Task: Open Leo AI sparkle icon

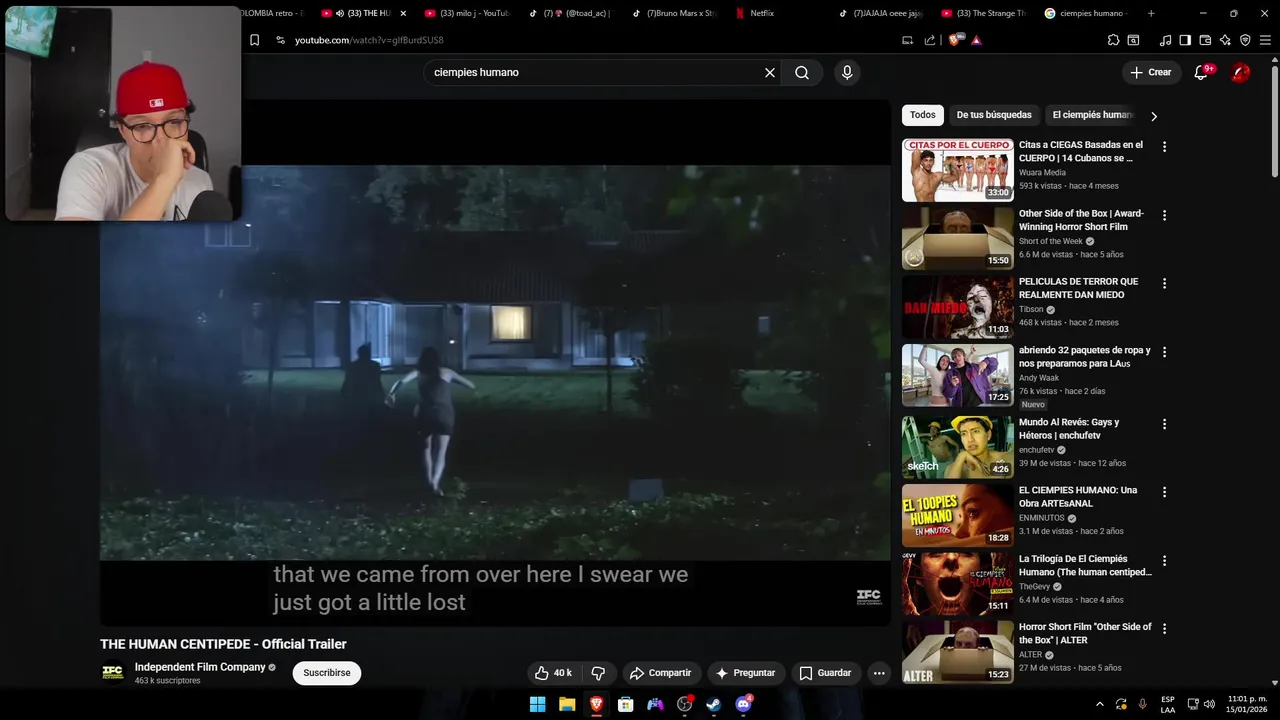Action: point(1225,40)
